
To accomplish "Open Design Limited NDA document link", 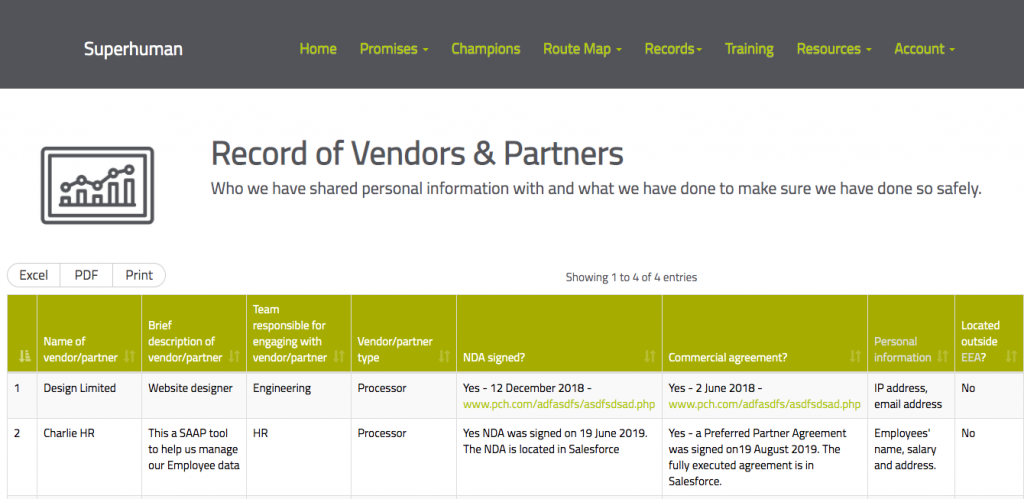I will coord(559,404).
